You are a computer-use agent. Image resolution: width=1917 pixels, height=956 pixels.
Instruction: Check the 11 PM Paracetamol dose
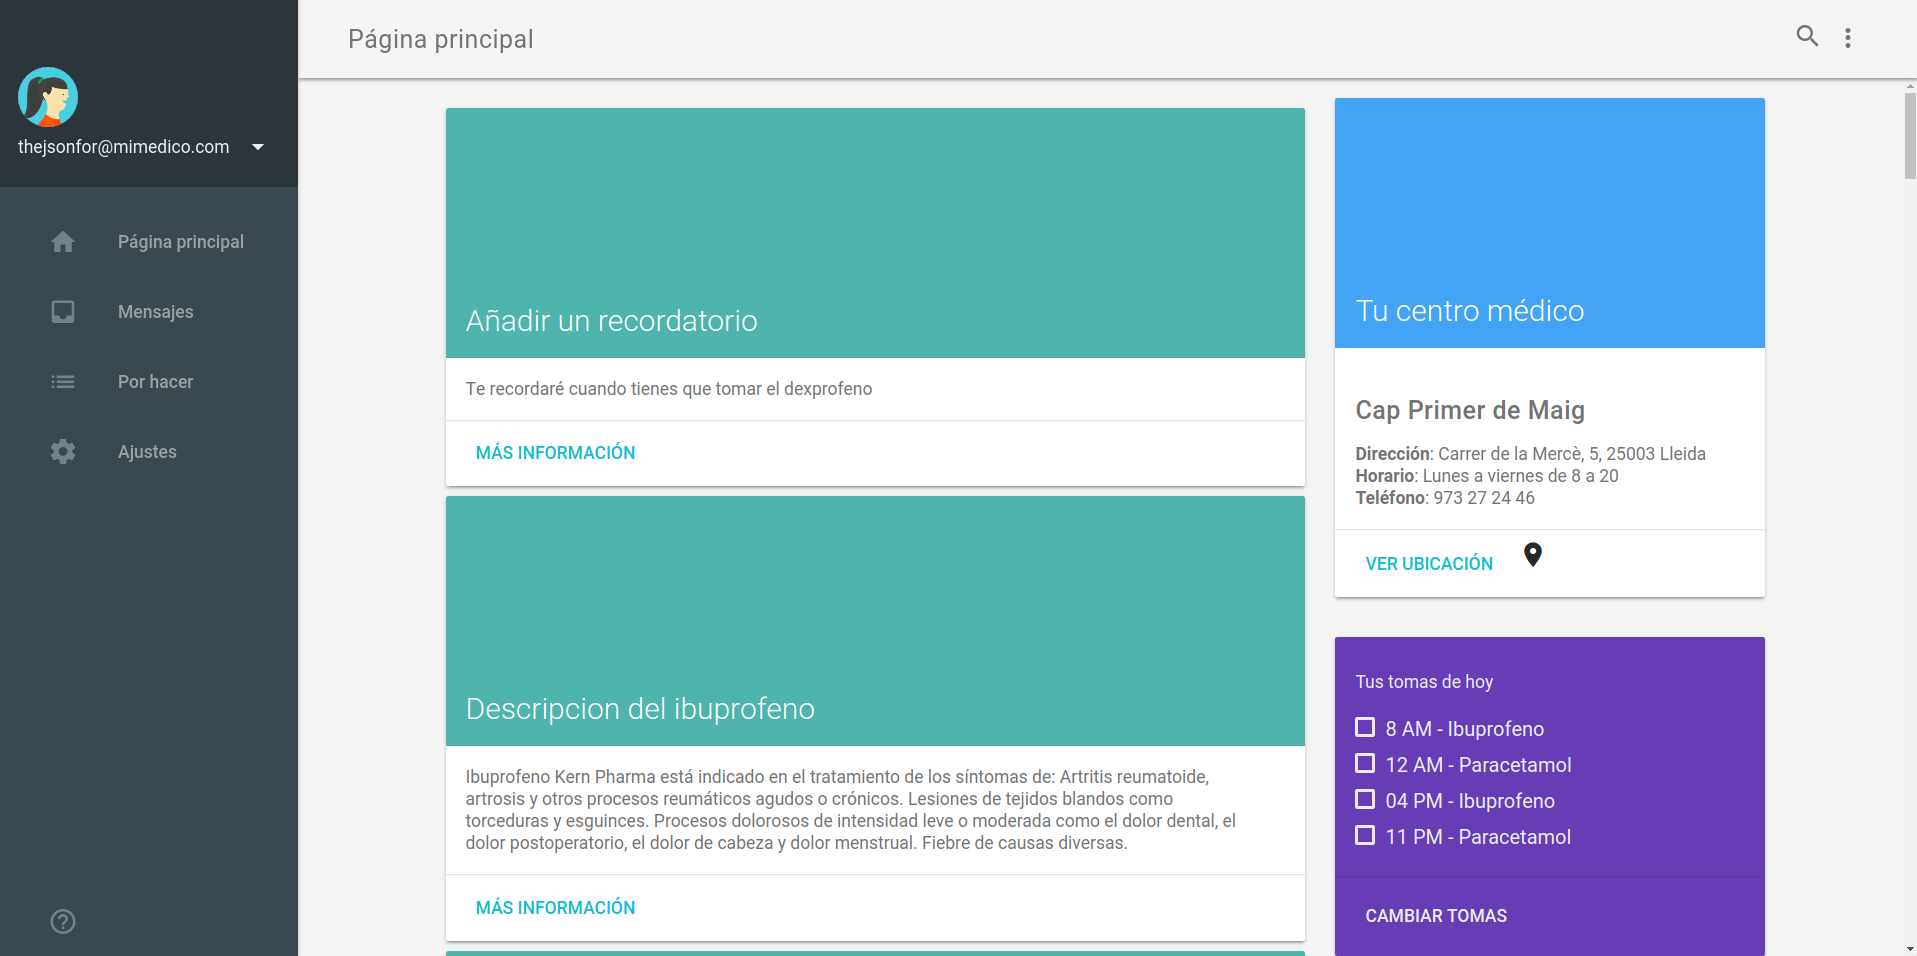1364,836
